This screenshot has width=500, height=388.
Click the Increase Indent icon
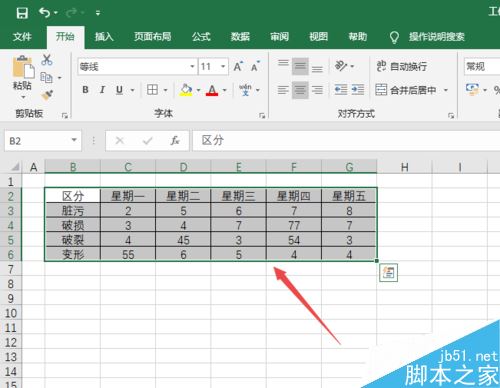[358, 90]
